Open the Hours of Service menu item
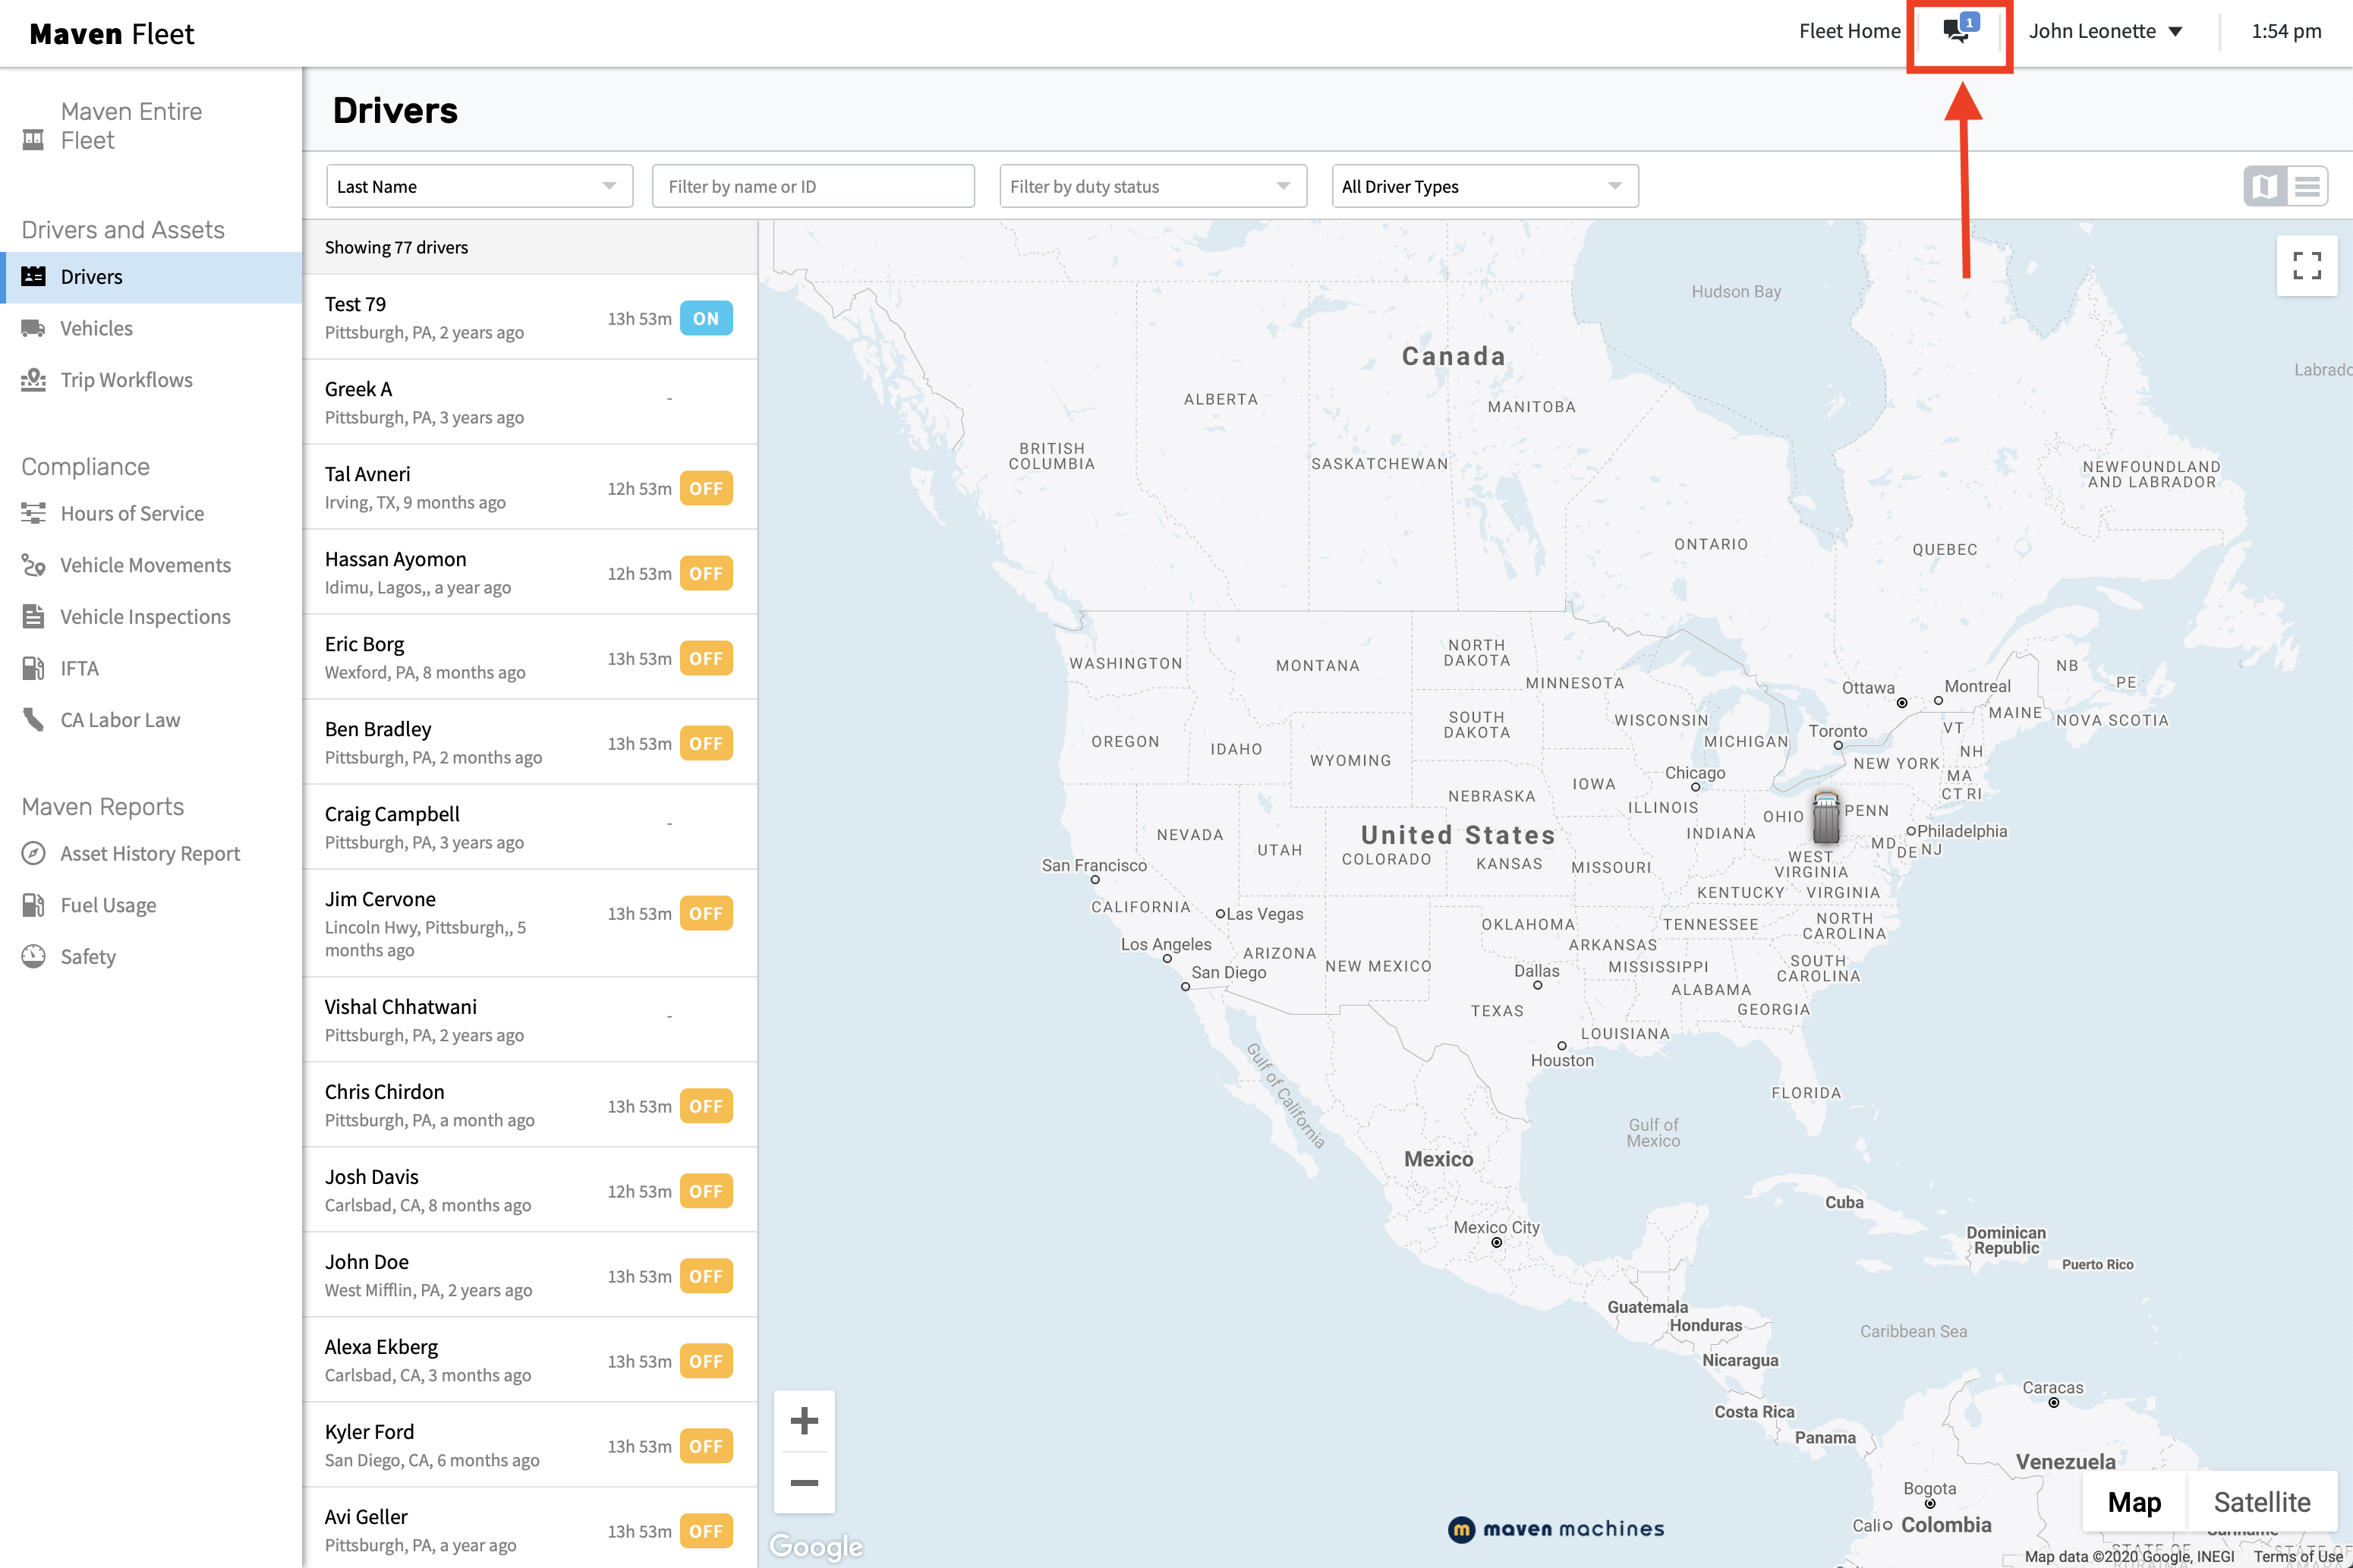Viewport: 2353px width, 1568px height. coord(132,513)
